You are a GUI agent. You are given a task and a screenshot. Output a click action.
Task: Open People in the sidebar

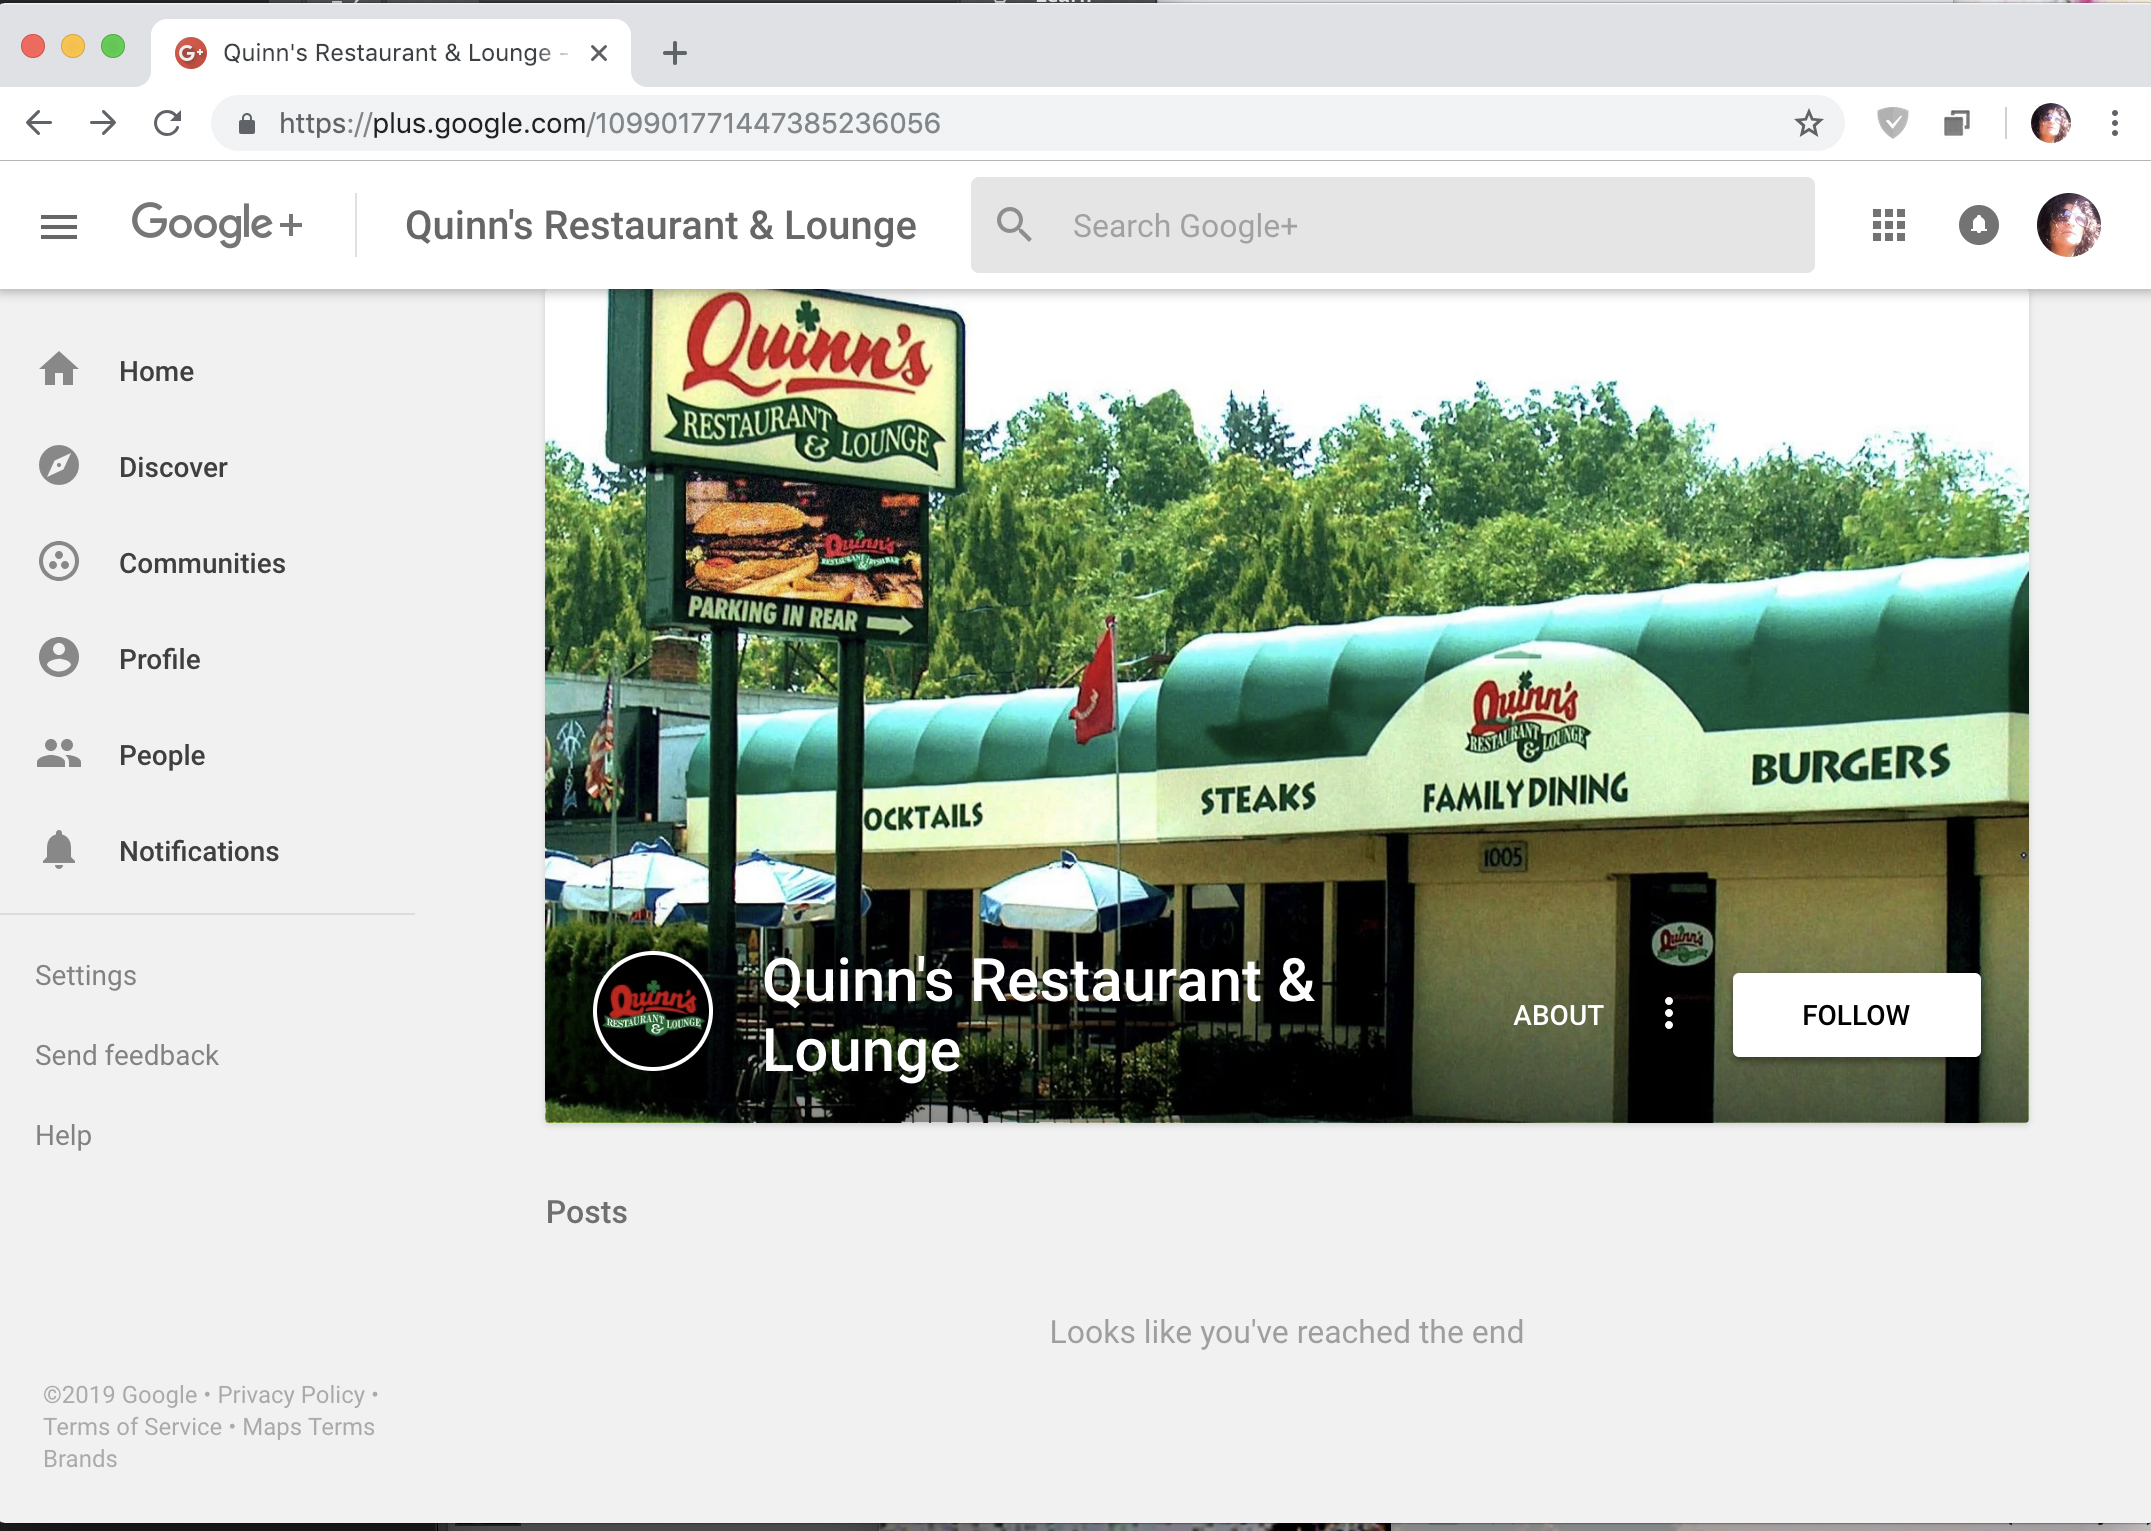pyautogui.click(x=162, y=755)
